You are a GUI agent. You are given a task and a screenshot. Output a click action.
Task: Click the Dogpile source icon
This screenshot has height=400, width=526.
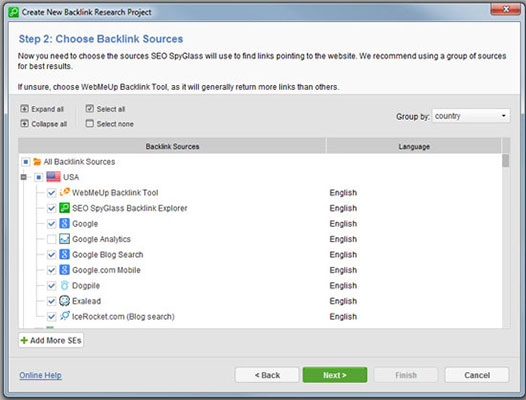coord(64,285)
